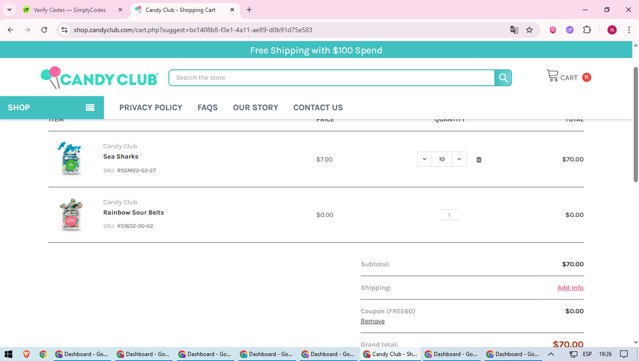The height and width of the screenshot is (361, 639).
Task: View site information icon in address bar
Action: tap(64, 30)
